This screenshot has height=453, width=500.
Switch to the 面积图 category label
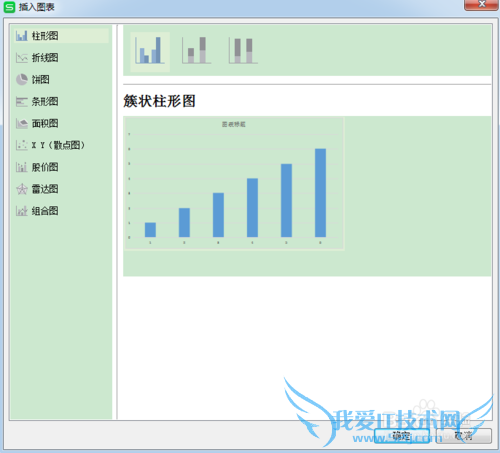coord(45,123)
